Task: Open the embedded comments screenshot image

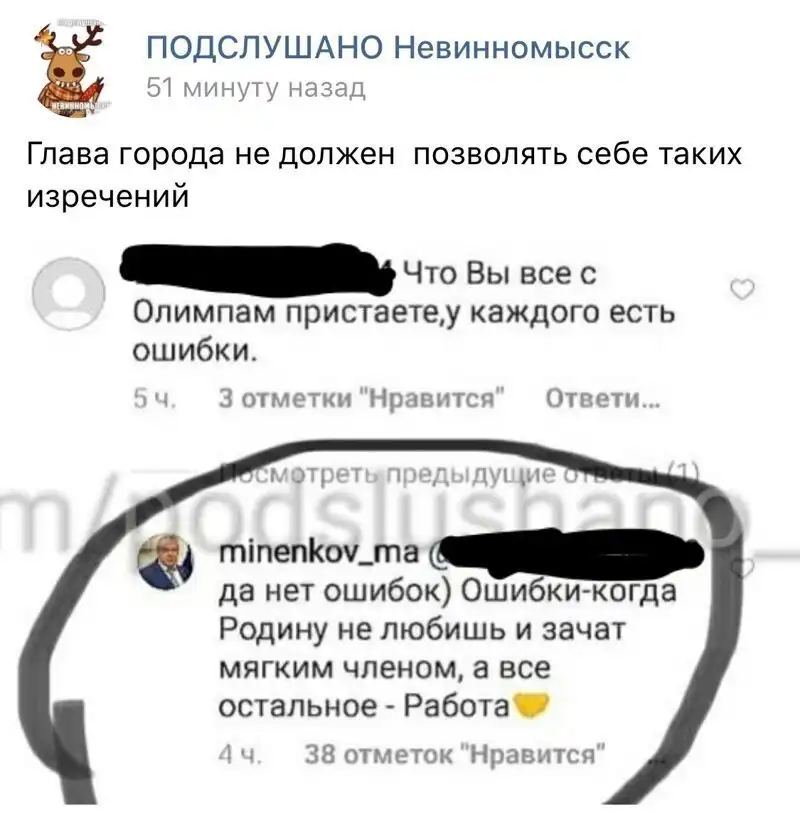Action: coord(400,520)
